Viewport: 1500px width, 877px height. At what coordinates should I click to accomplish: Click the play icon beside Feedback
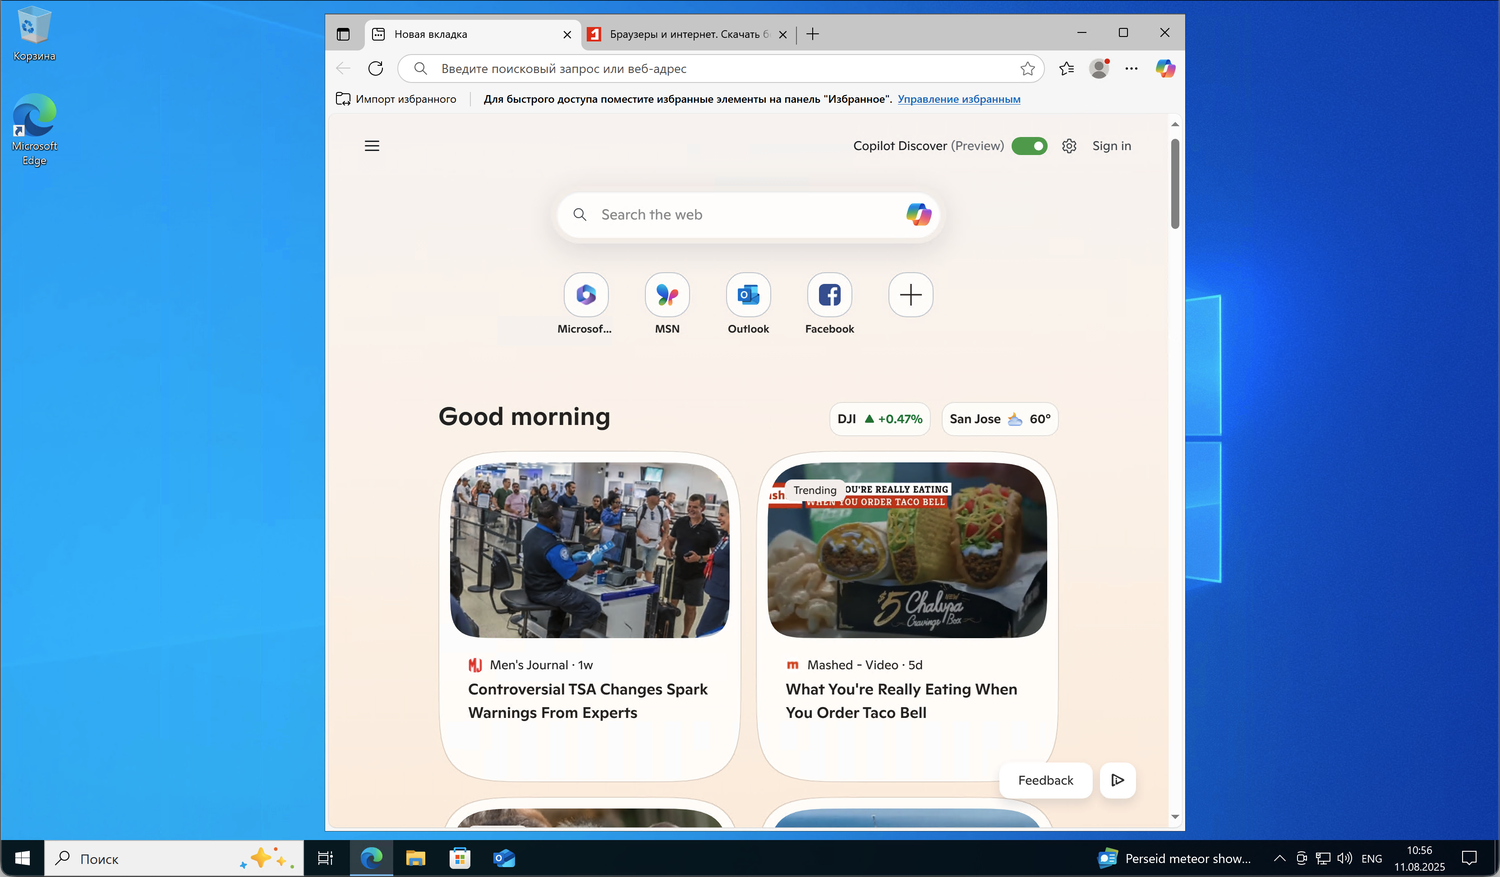pyautogui.click(x=1118, y=780)
